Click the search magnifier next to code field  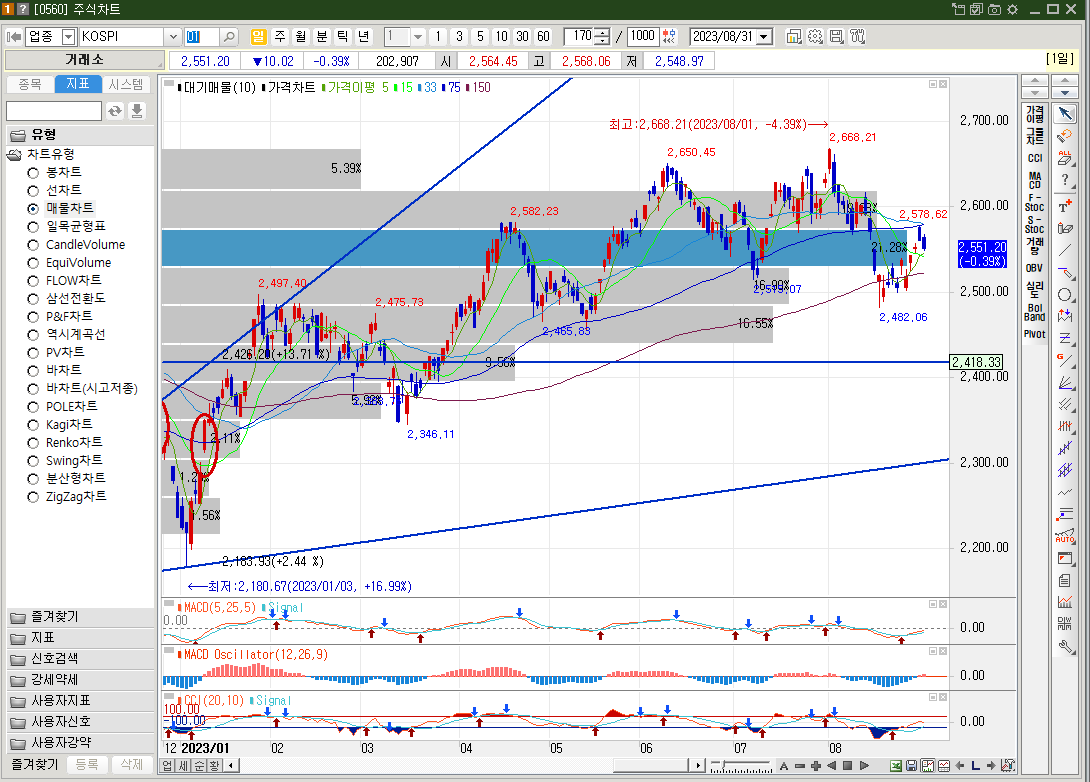pyautogui.click(x=229, y=36)
